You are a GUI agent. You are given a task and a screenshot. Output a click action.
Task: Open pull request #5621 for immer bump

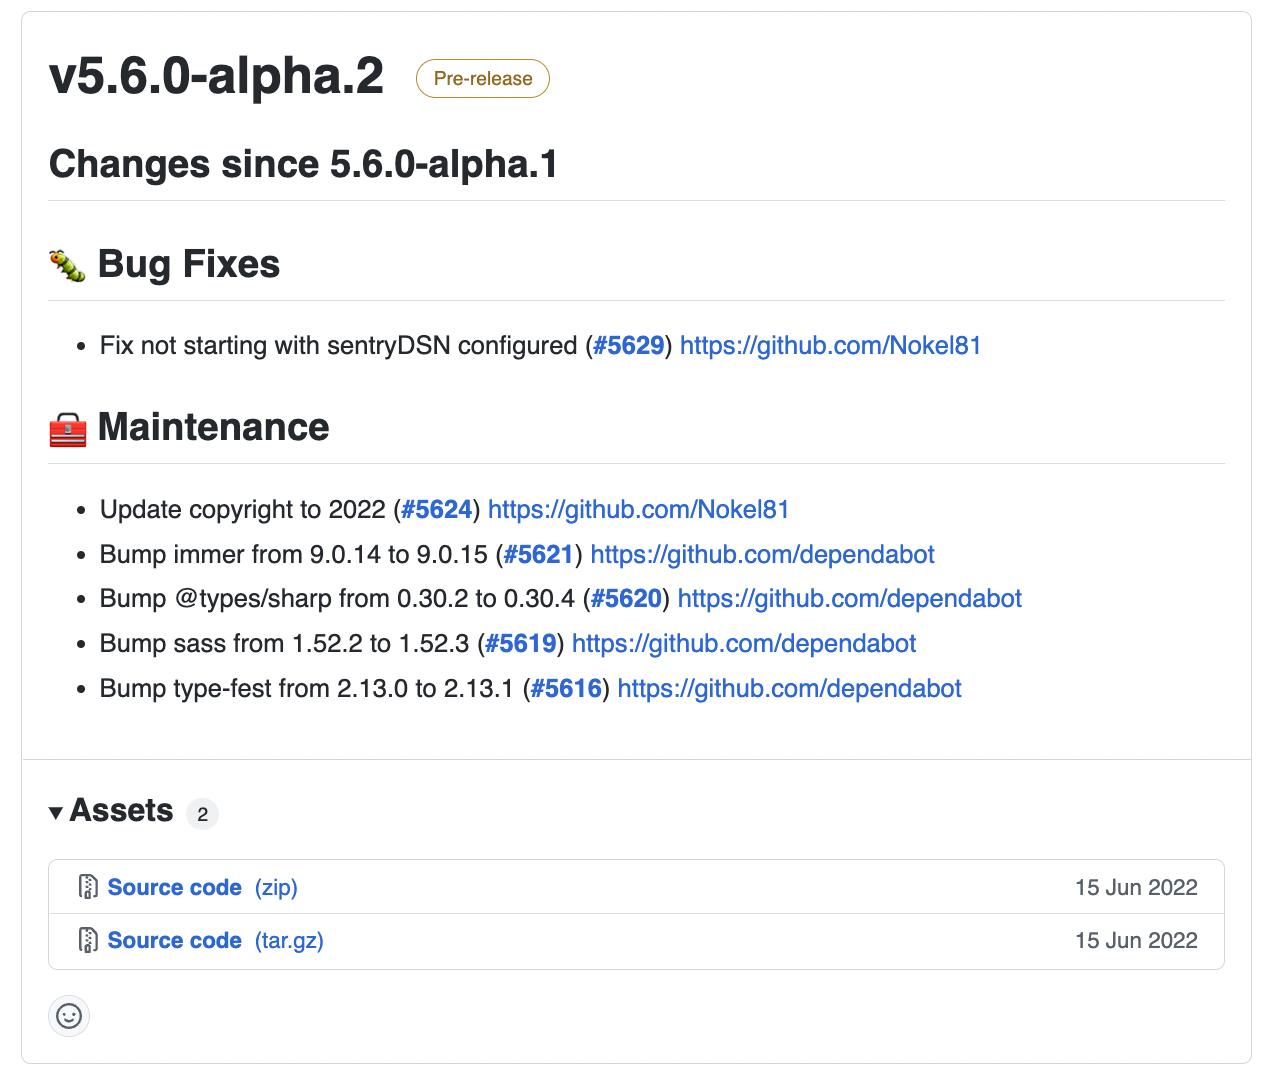coord(539,554)
